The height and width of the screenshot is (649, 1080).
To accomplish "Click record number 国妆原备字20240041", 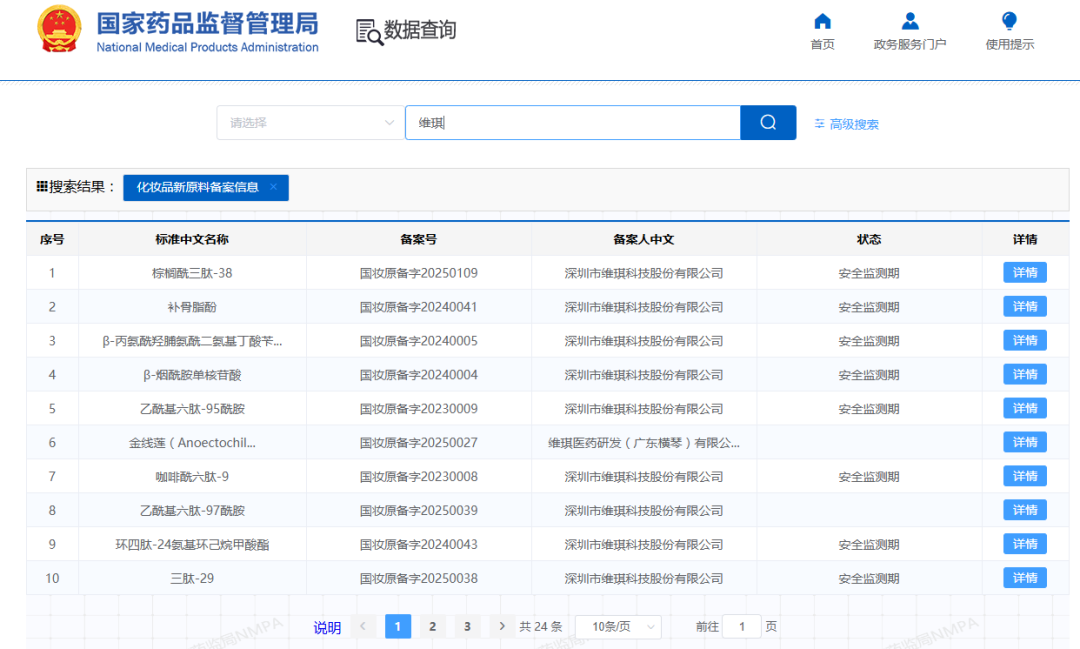I will coord(418,307).
